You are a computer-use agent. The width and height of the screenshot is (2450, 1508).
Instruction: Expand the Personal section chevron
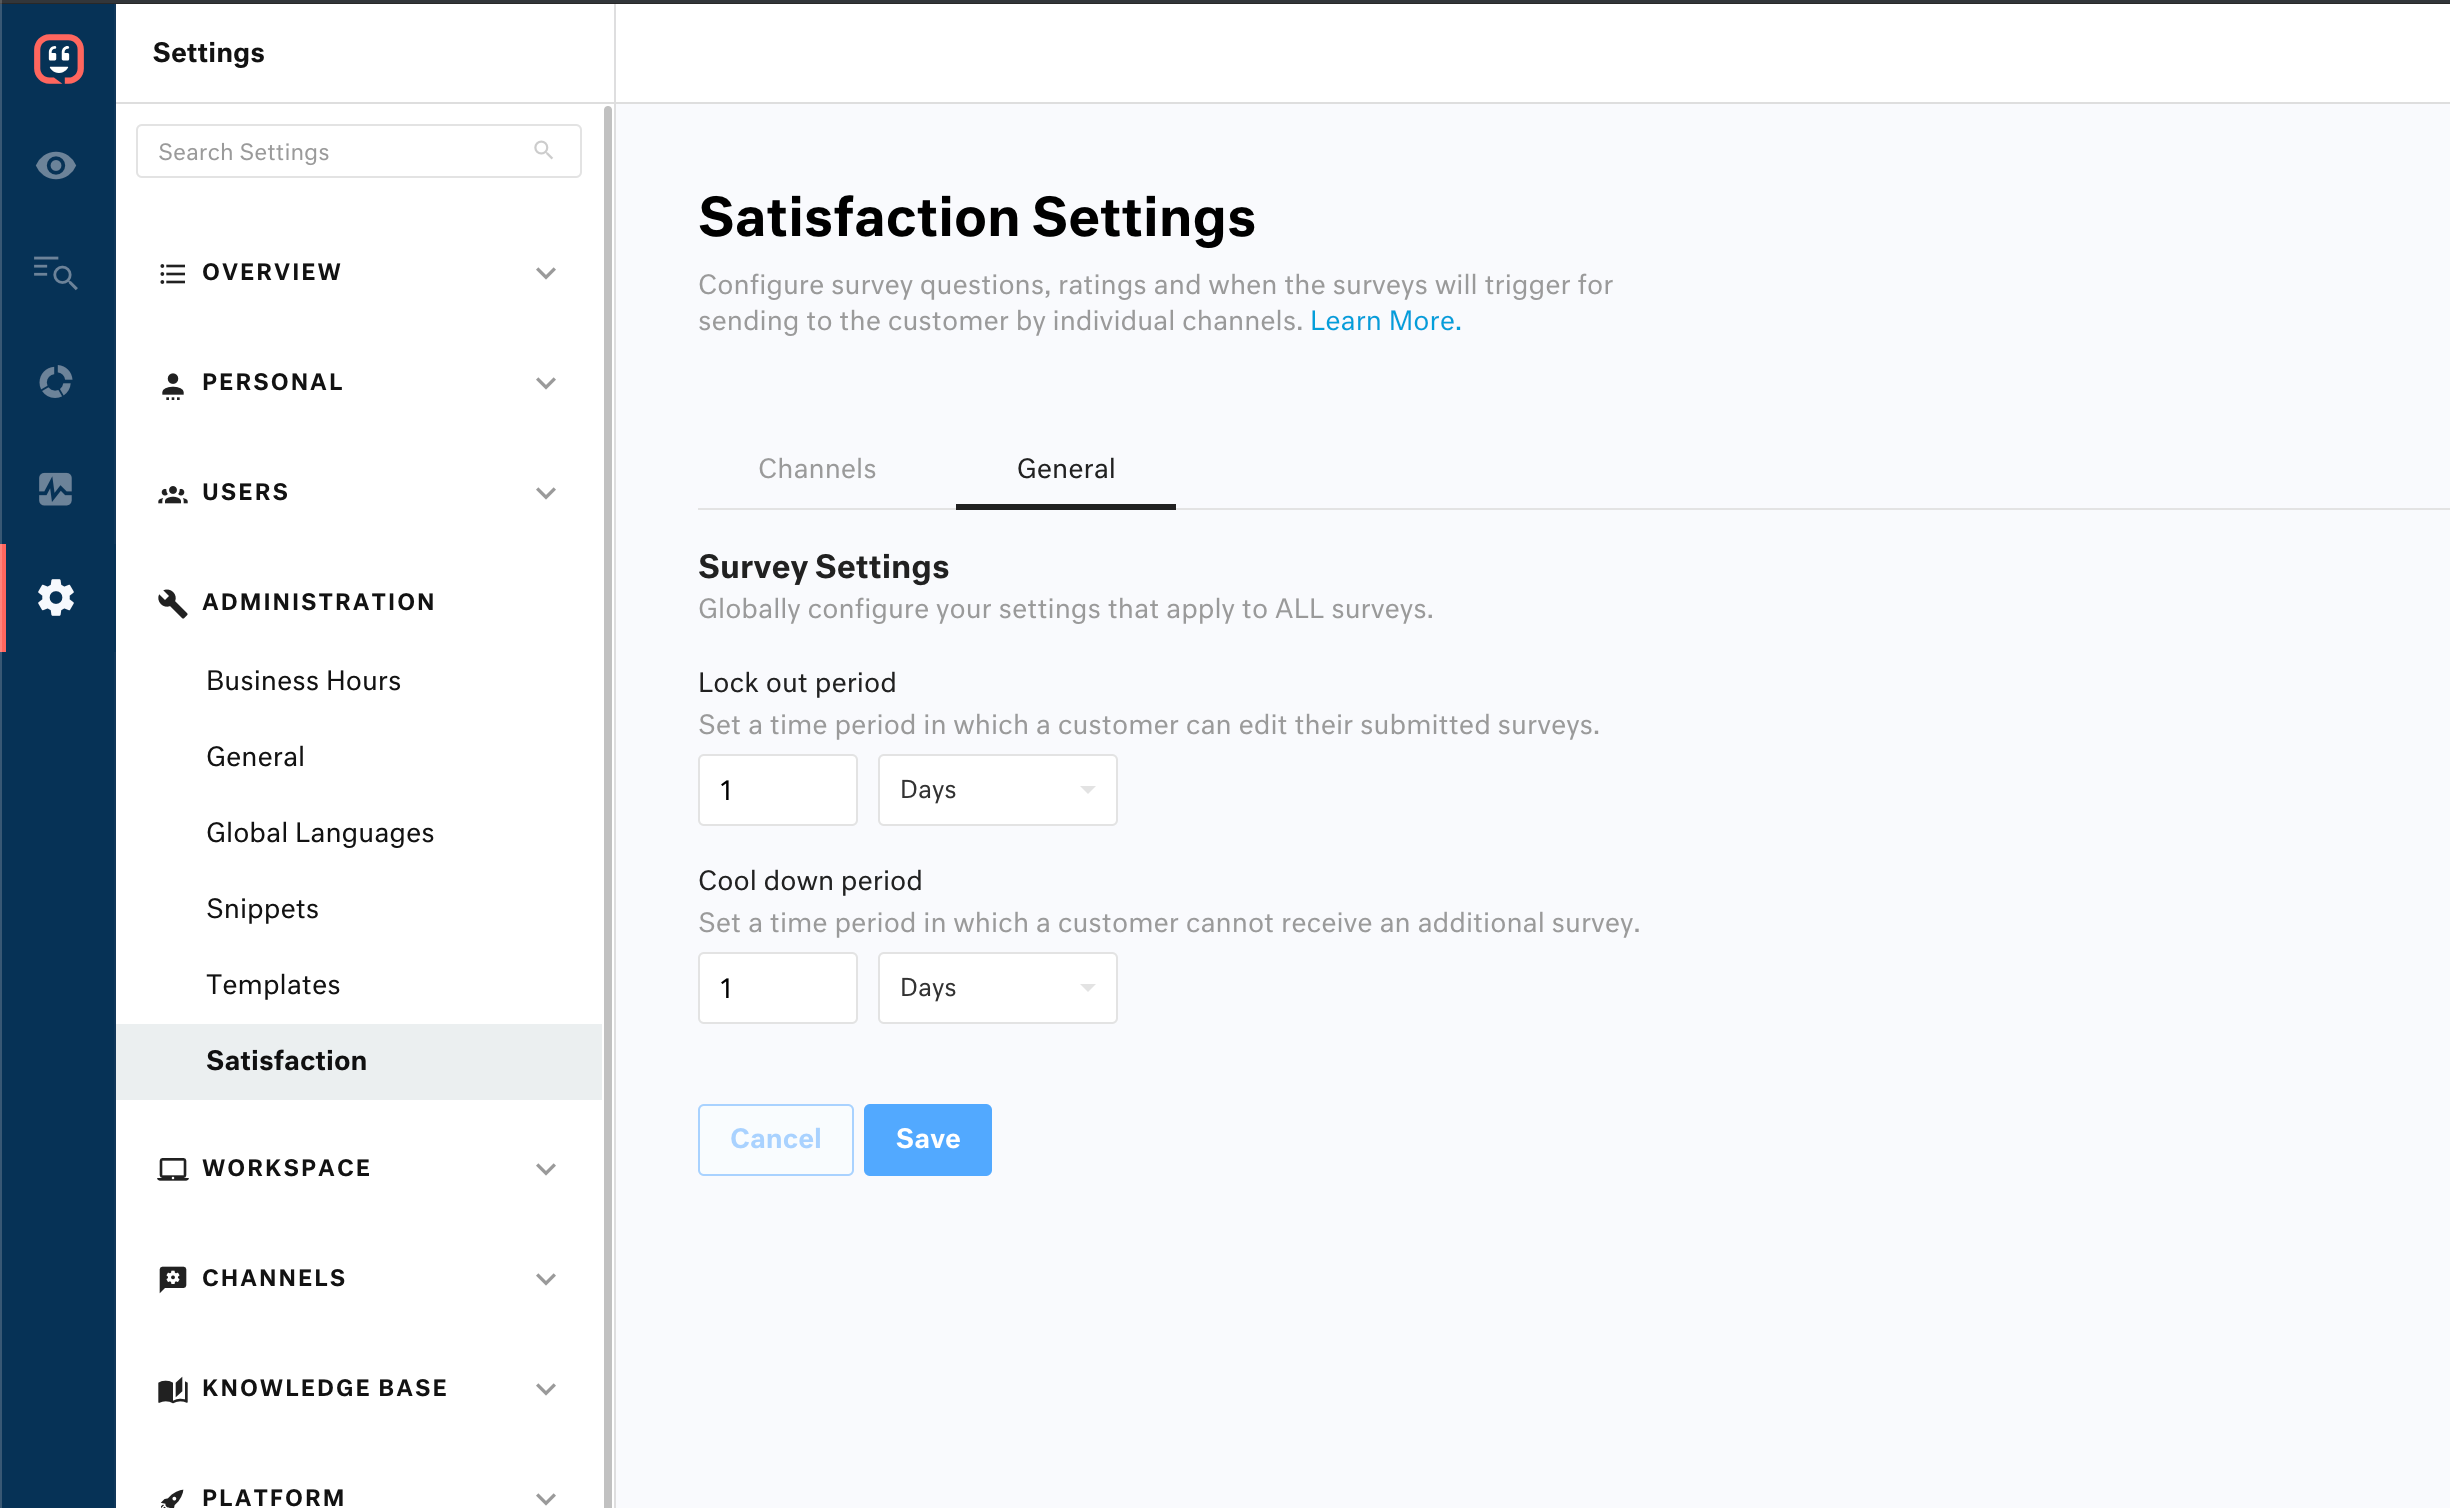545,383
